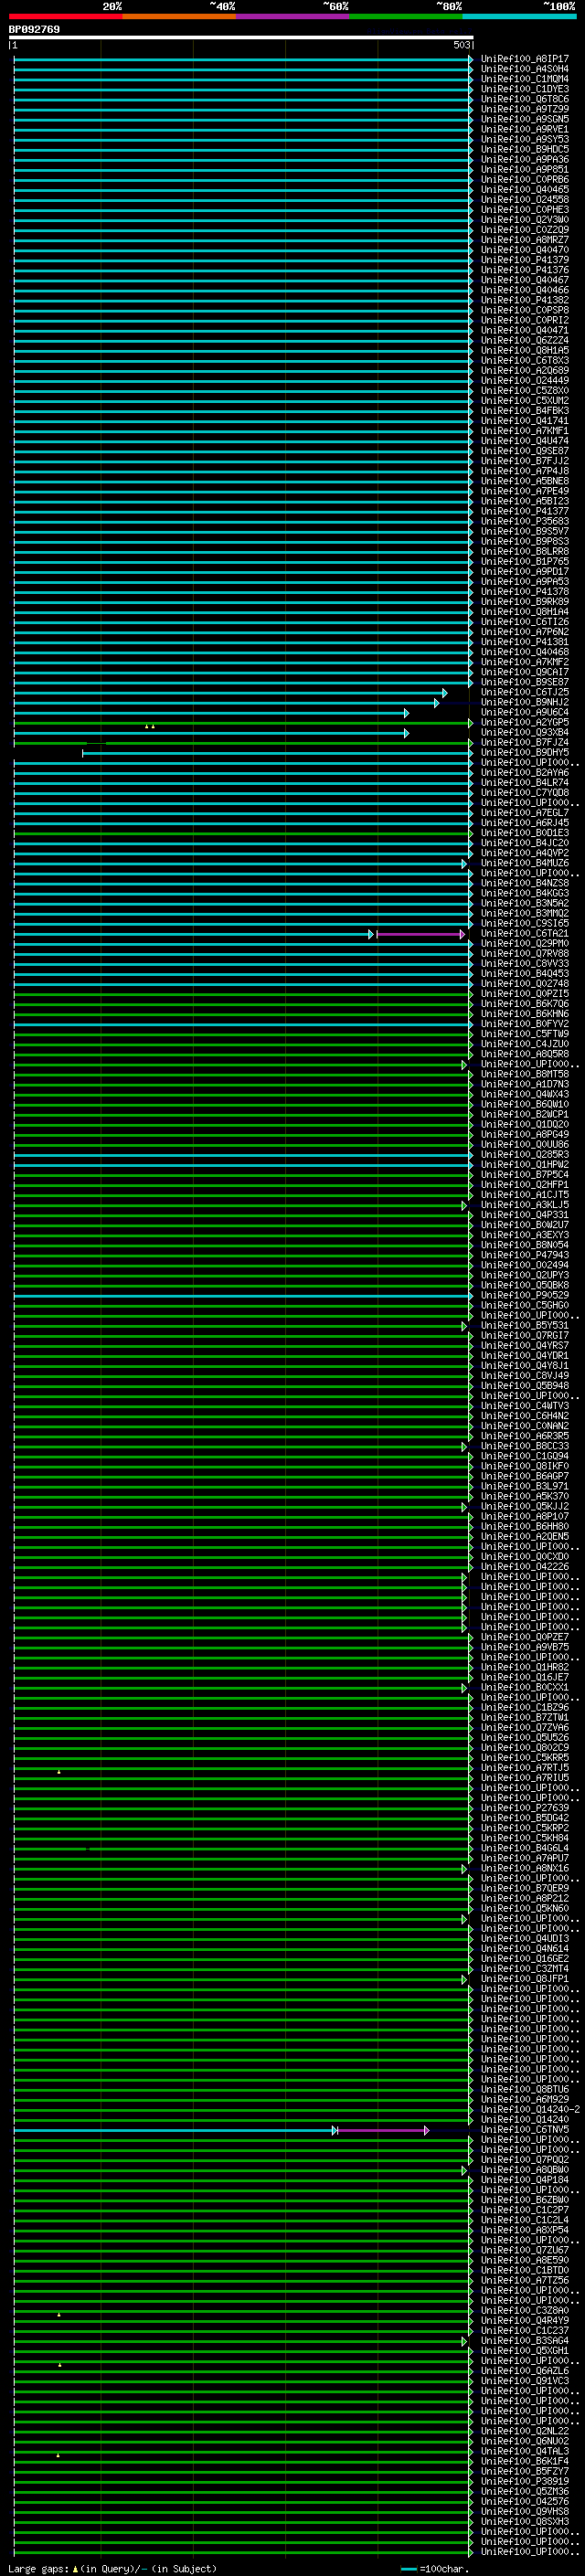Click the arrowhead ending the A9U6C4 alignment

point(407,713)
